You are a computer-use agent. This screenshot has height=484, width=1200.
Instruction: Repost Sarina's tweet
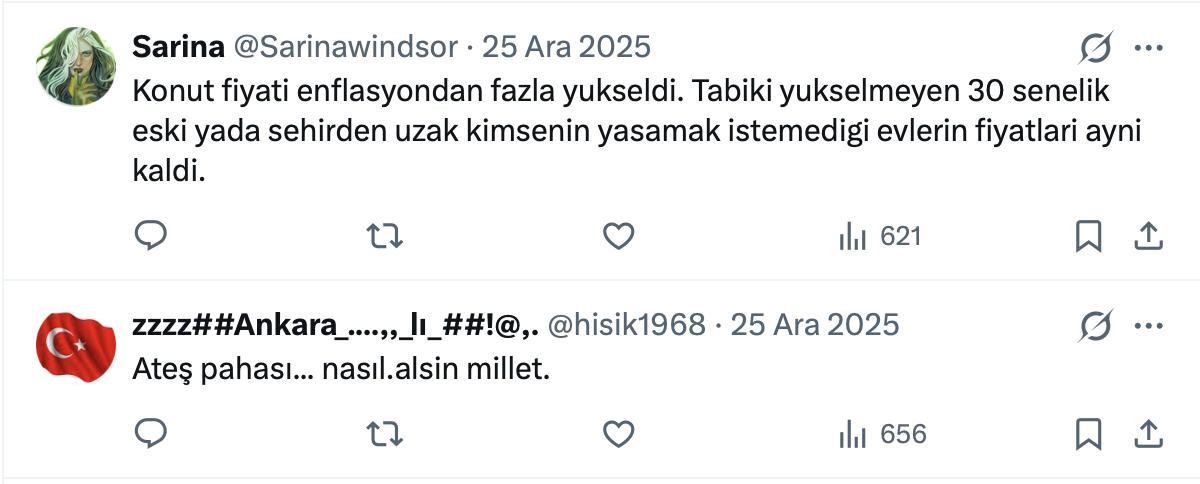pyautogui.click(x=384, y=236)
